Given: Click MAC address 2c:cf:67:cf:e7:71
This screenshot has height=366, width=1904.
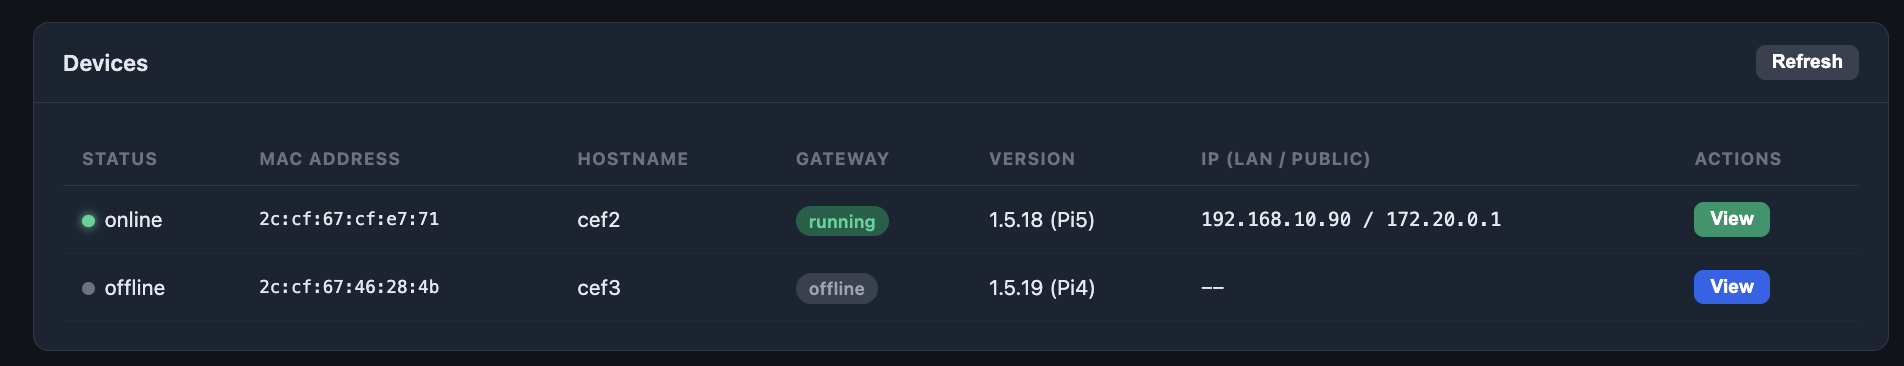Looking at the screenshot, I should [349, 219].
